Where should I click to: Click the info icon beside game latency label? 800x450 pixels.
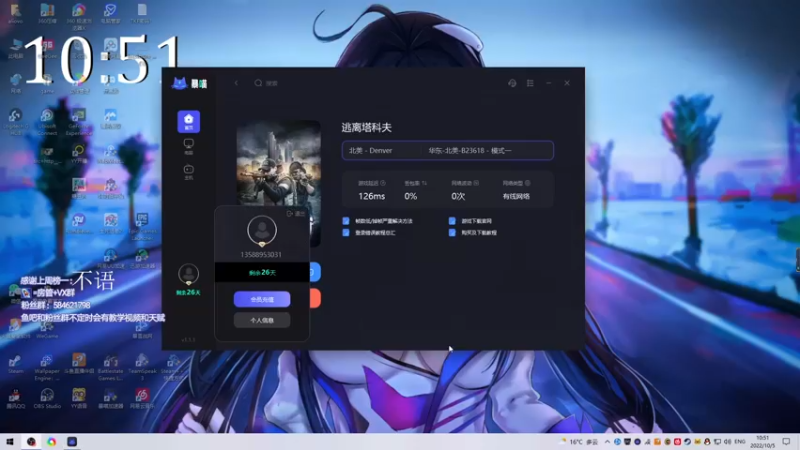383,183
